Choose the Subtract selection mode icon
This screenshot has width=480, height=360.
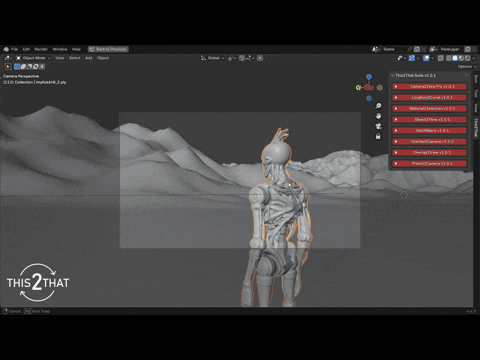pos(29,67)
